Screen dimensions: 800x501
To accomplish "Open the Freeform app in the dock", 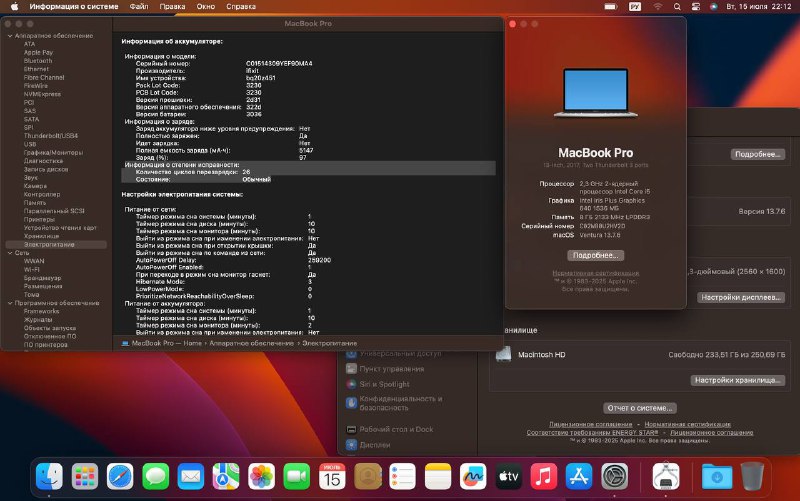I will click(x=473, y=476).
